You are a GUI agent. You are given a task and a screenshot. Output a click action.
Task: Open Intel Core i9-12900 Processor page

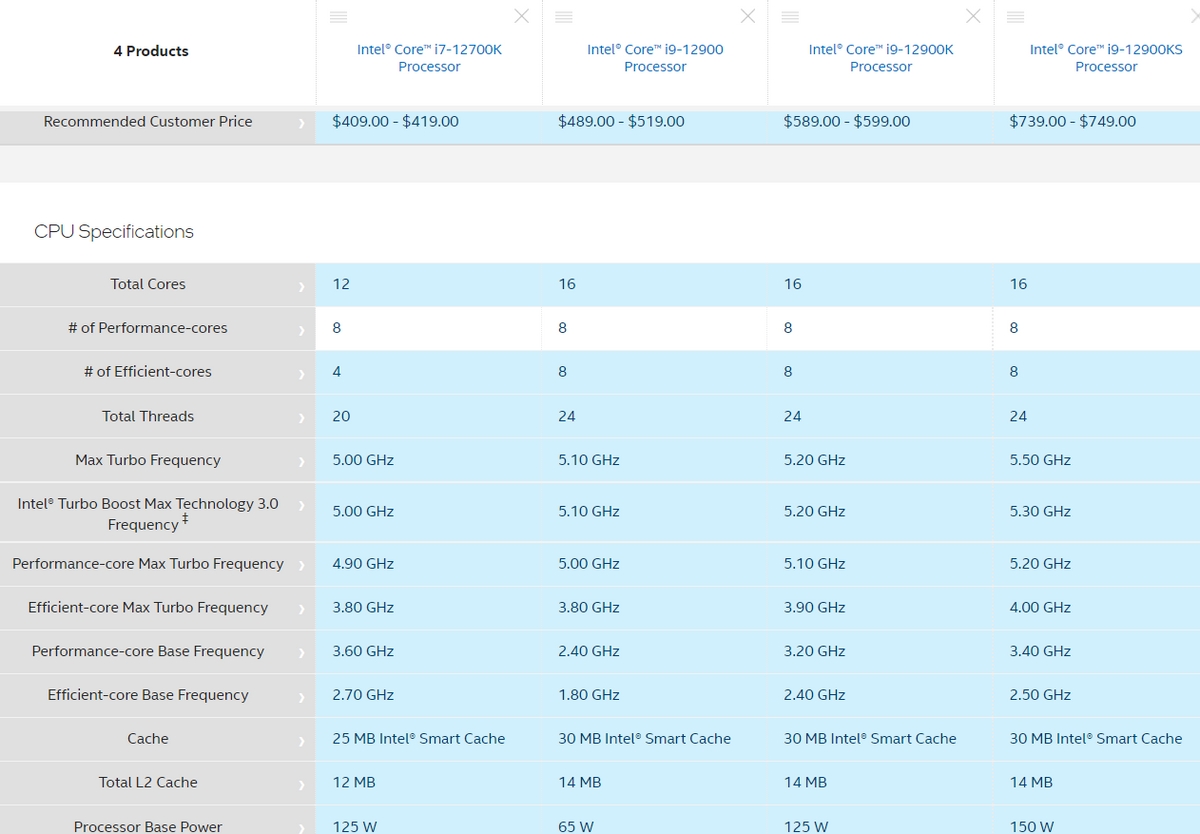pos(655,58)
